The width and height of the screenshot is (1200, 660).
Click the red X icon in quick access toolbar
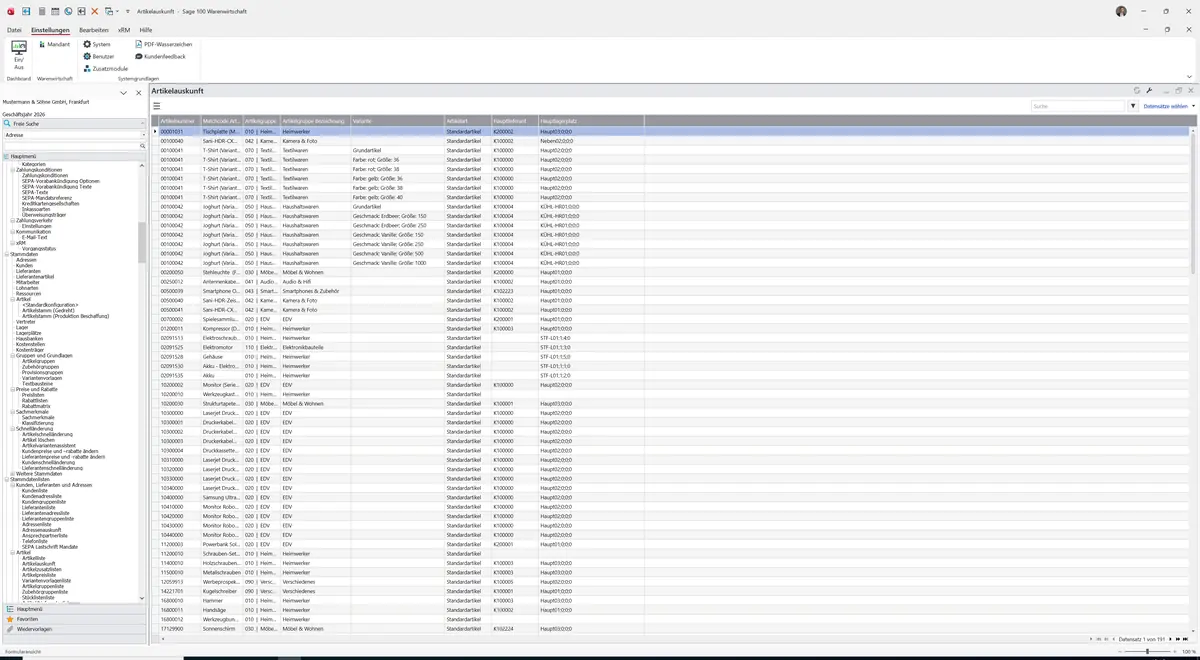94,11
